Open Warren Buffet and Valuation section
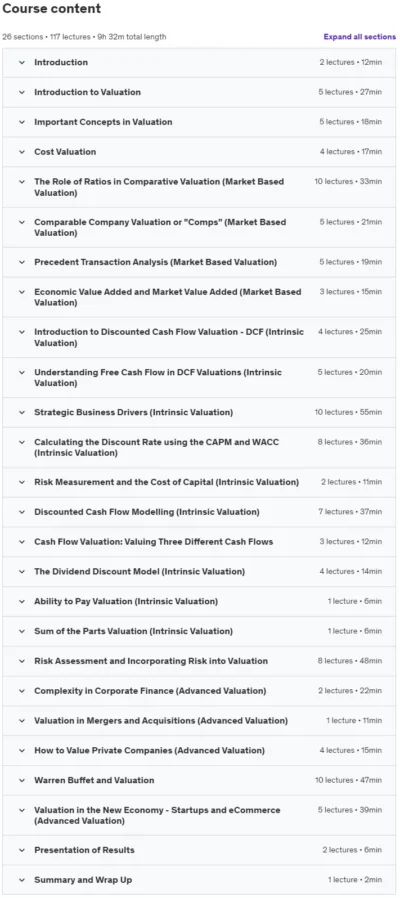 pos(199,780)
